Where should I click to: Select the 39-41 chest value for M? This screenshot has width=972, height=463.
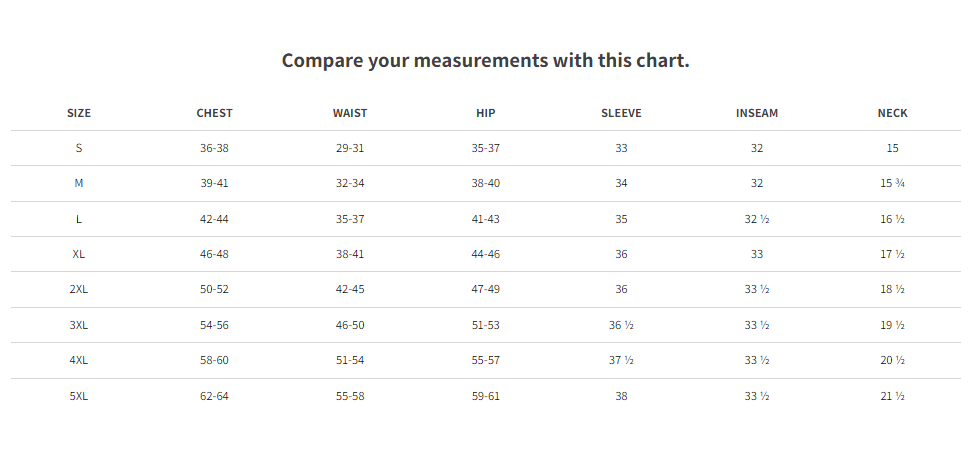click(x=214, y=183)
